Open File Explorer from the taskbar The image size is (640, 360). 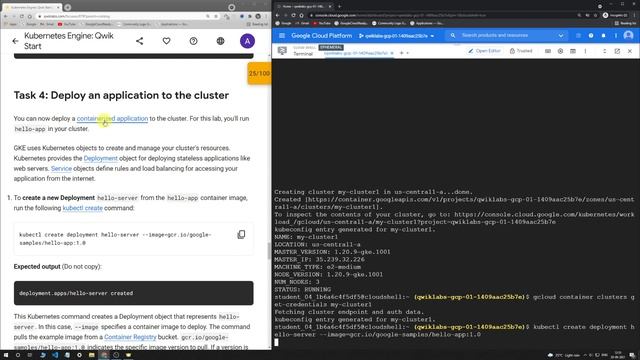92,355
